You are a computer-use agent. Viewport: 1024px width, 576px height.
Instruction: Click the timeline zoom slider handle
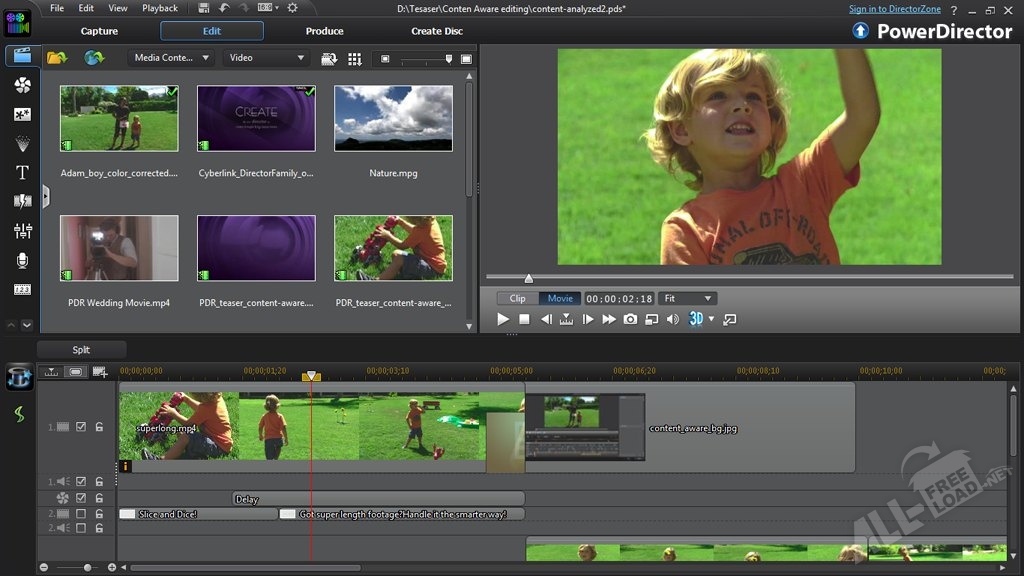[x=87, y=568]
